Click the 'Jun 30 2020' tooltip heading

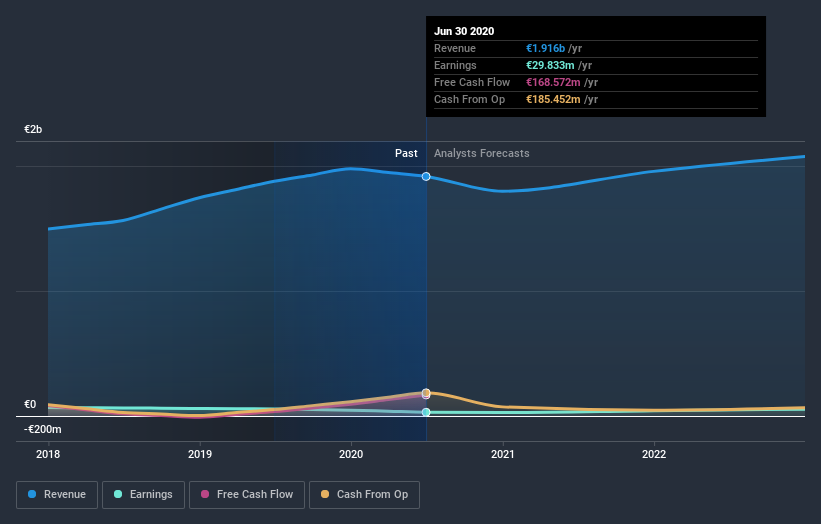(464, 31)
